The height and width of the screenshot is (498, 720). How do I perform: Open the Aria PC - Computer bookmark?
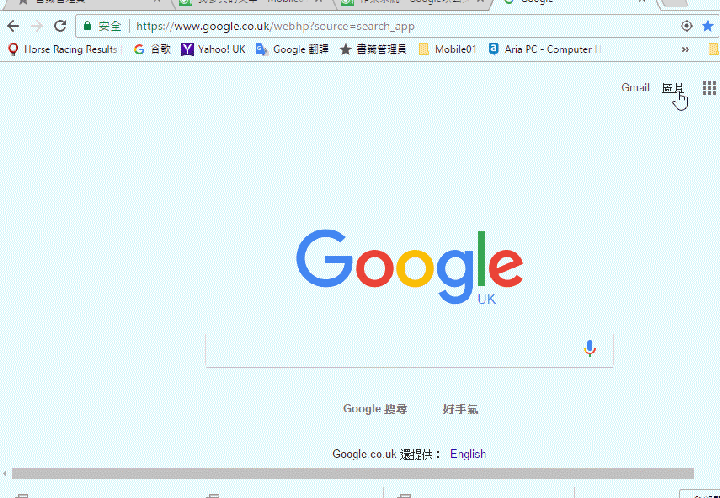click(x=545, y=49)
